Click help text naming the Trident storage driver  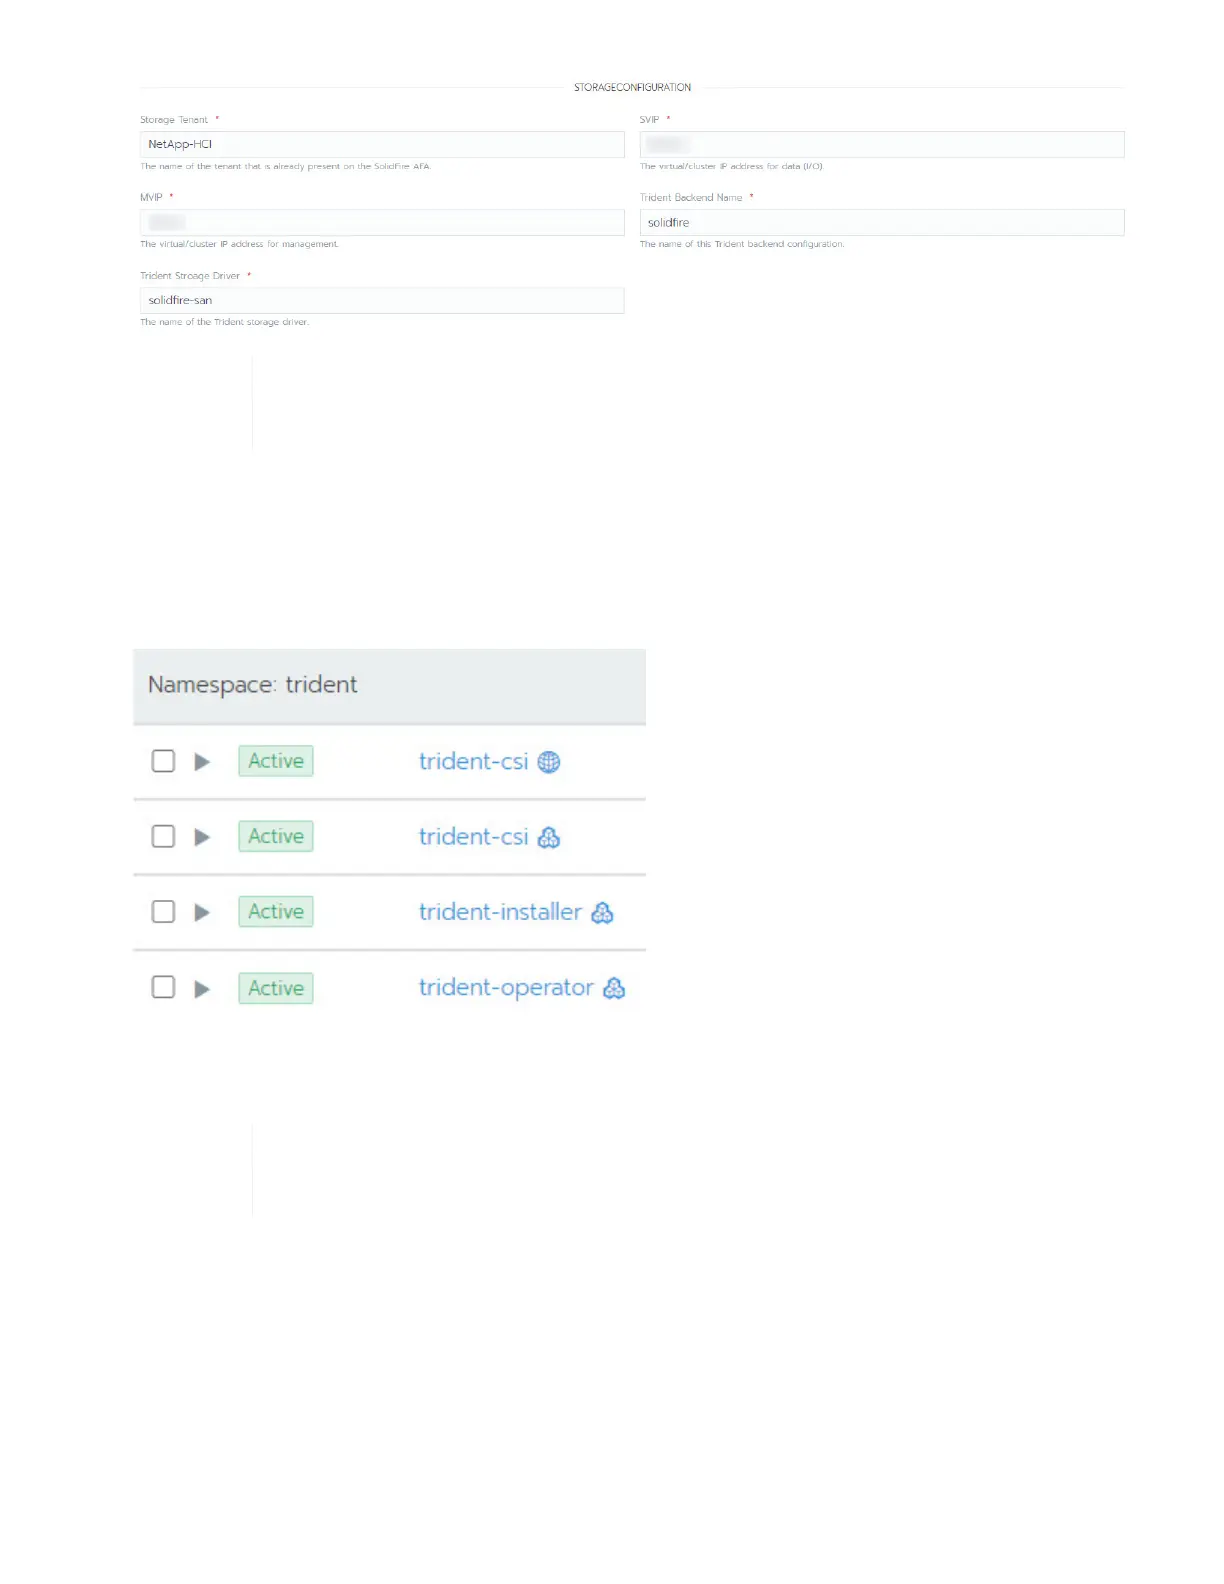pos(224,322)
